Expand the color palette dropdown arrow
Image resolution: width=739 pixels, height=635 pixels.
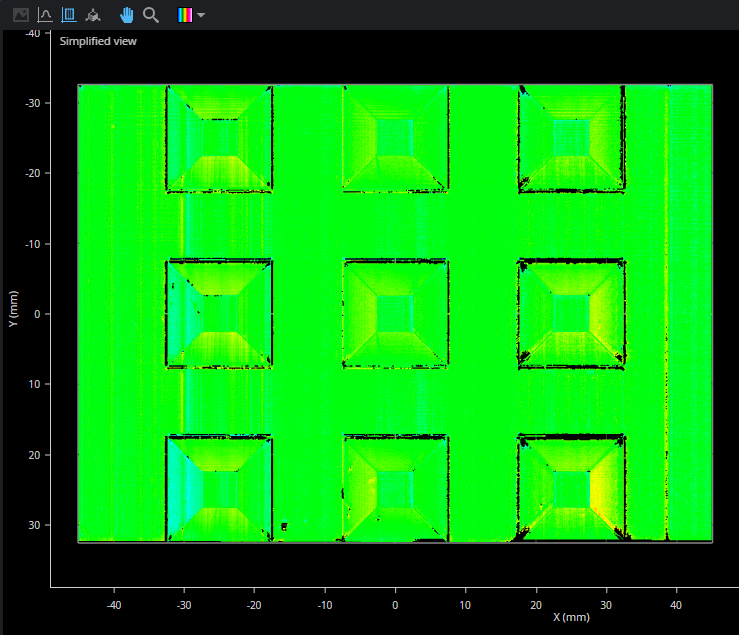[201, 15]
